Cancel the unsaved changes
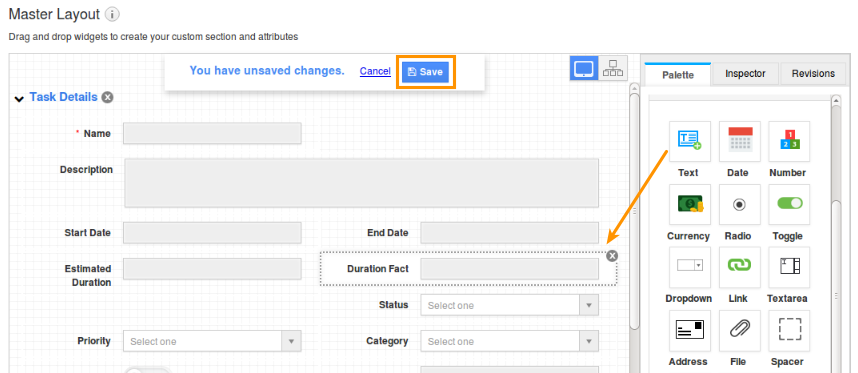The image size is (858, 373). pyautogui.click(x=375, y=71)
